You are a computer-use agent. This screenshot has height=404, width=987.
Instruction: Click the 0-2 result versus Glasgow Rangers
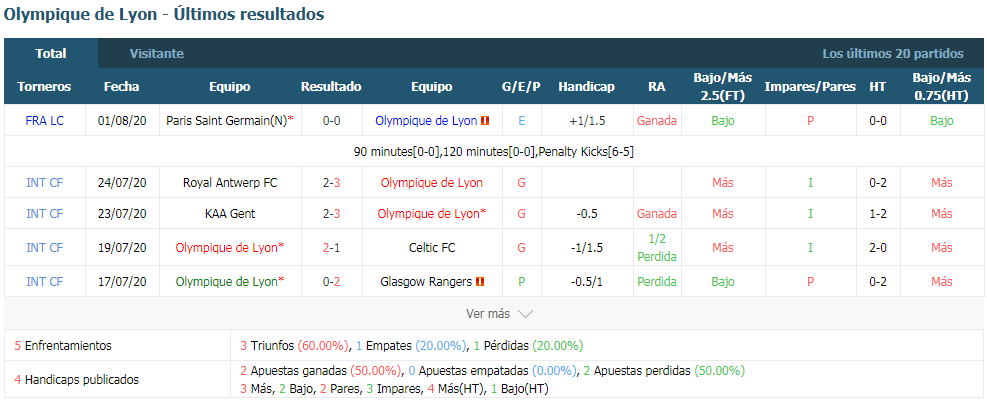coord(332,282)
